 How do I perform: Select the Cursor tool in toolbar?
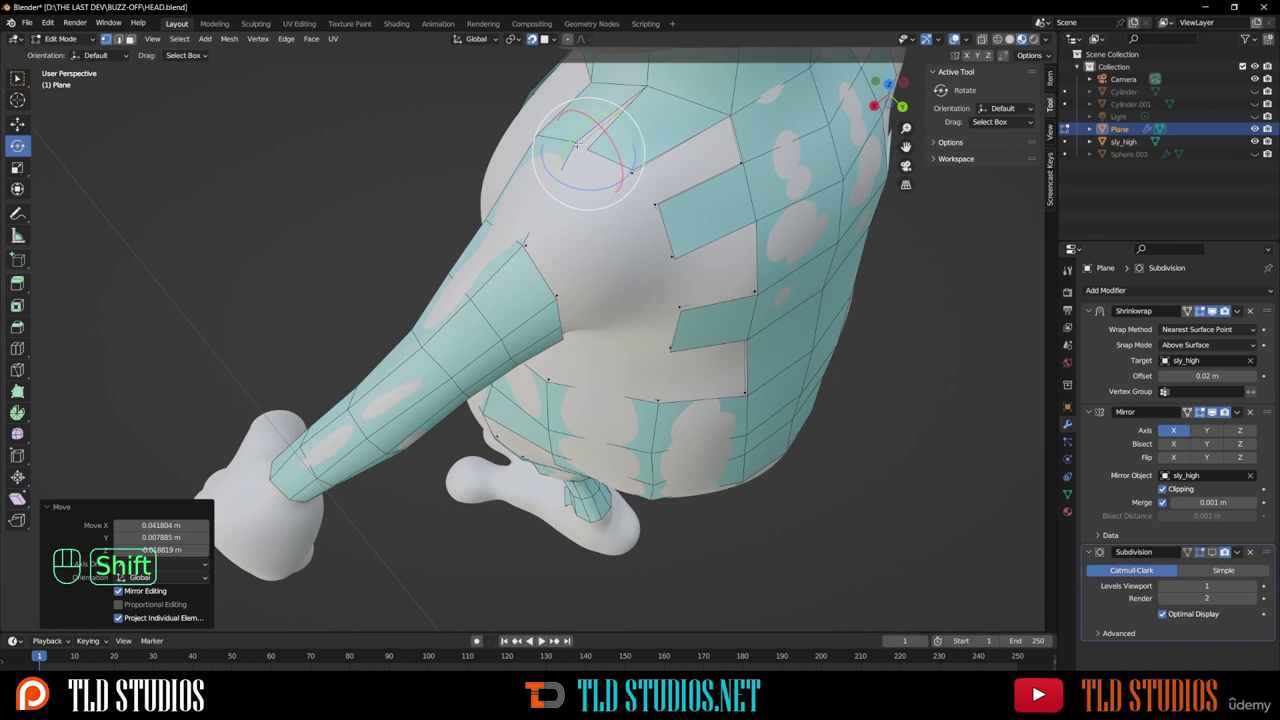tap(17, 100)
